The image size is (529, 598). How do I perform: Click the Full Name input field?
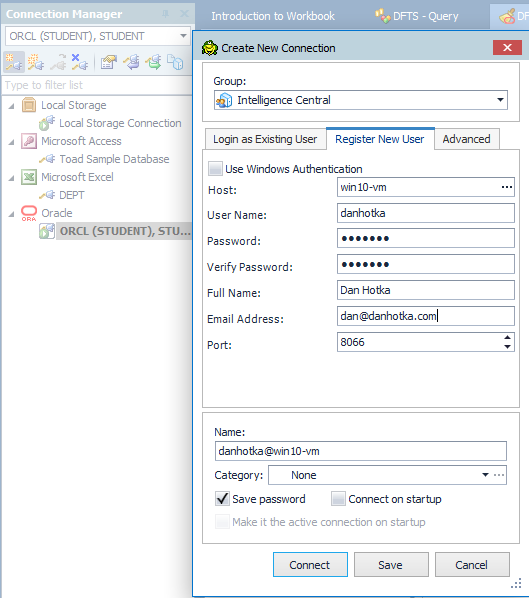pos(426,290)
